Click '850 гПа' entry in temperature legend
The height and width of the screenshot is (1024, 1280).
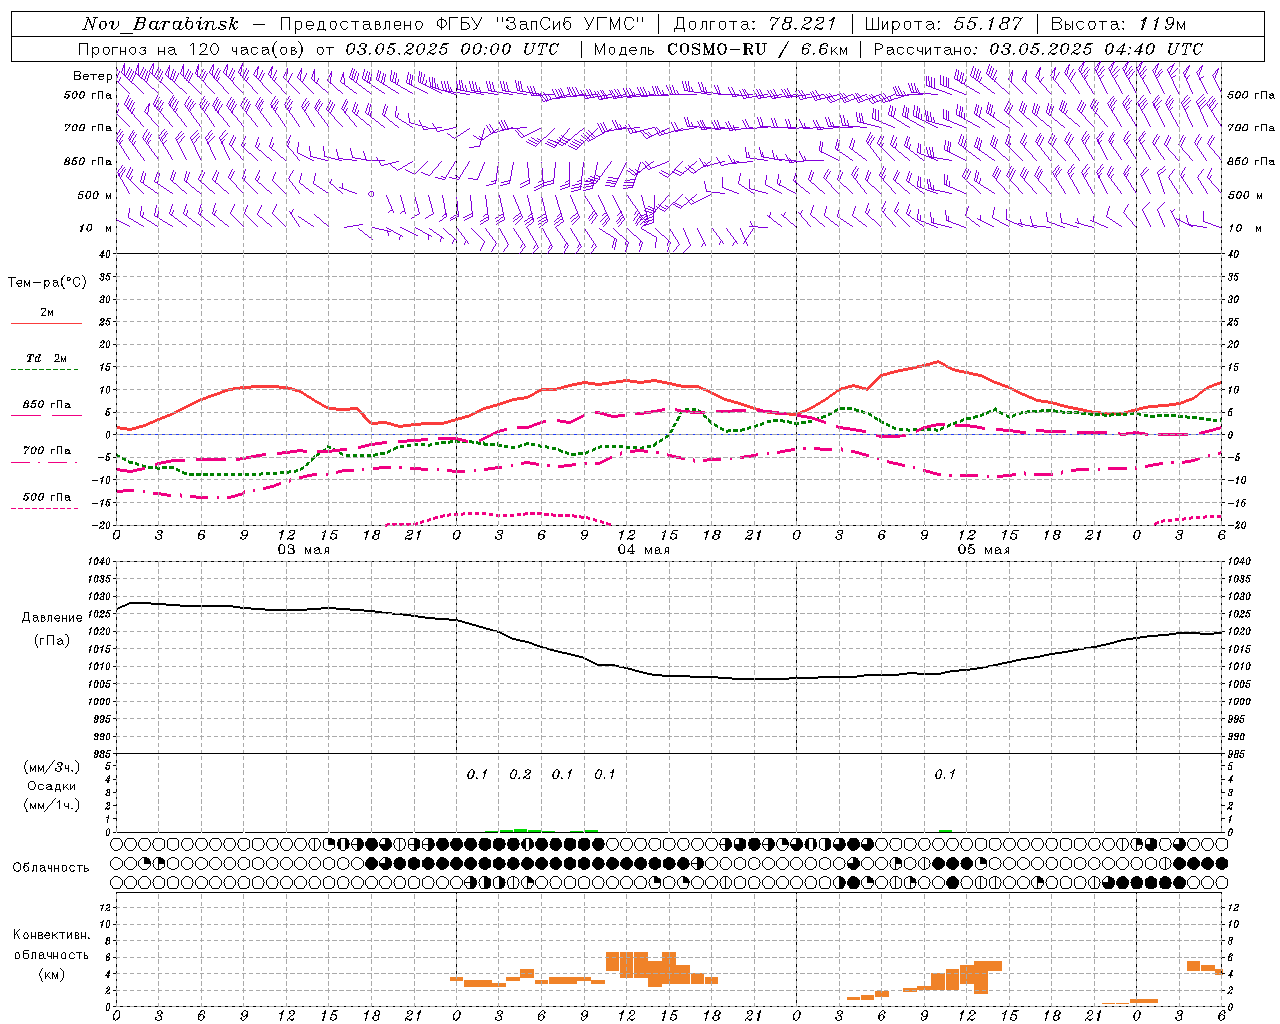coord(47,405)
